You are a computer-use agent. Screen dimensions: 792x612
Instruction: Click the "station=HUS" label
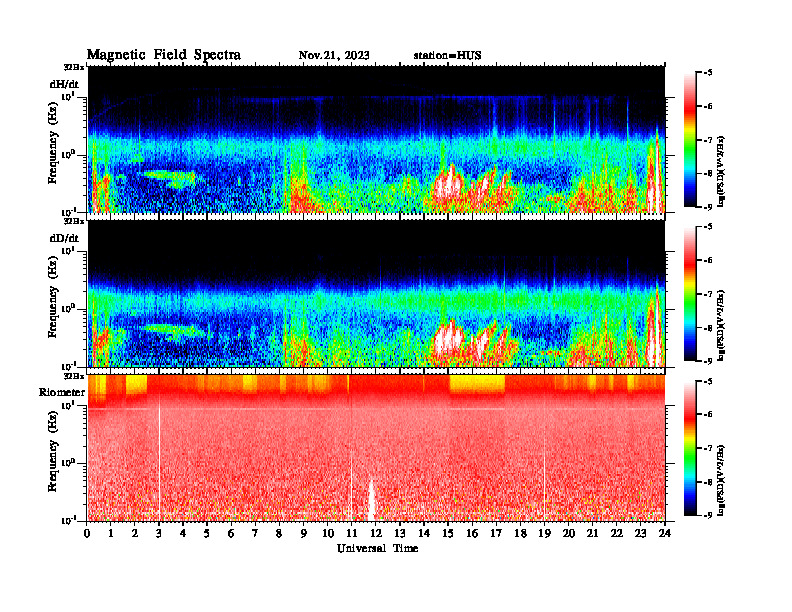447,55
